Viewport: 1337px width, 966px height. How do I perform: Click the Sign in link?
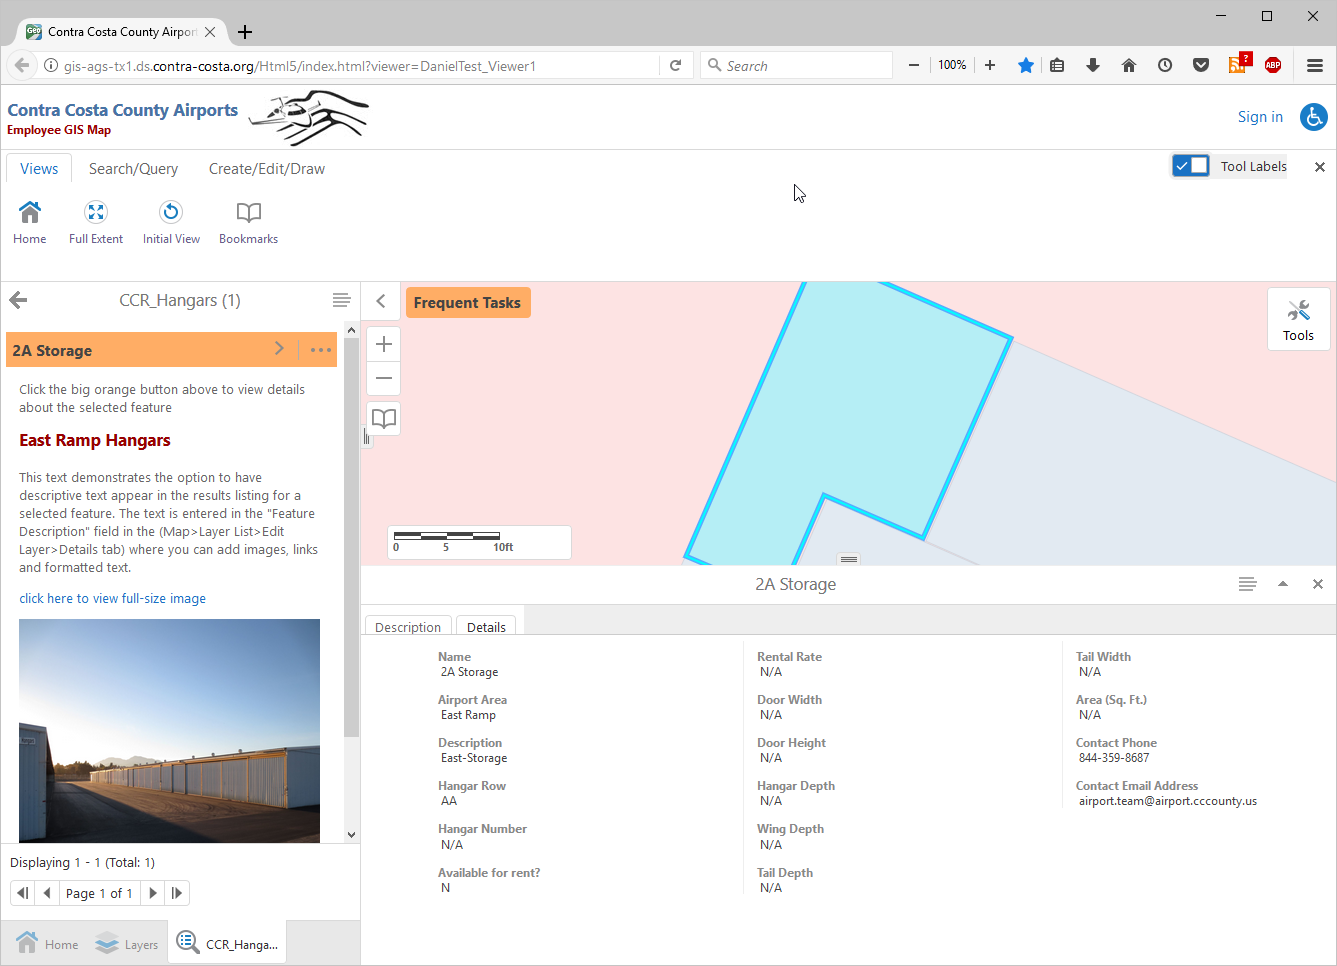click(x=1260, y=117)
